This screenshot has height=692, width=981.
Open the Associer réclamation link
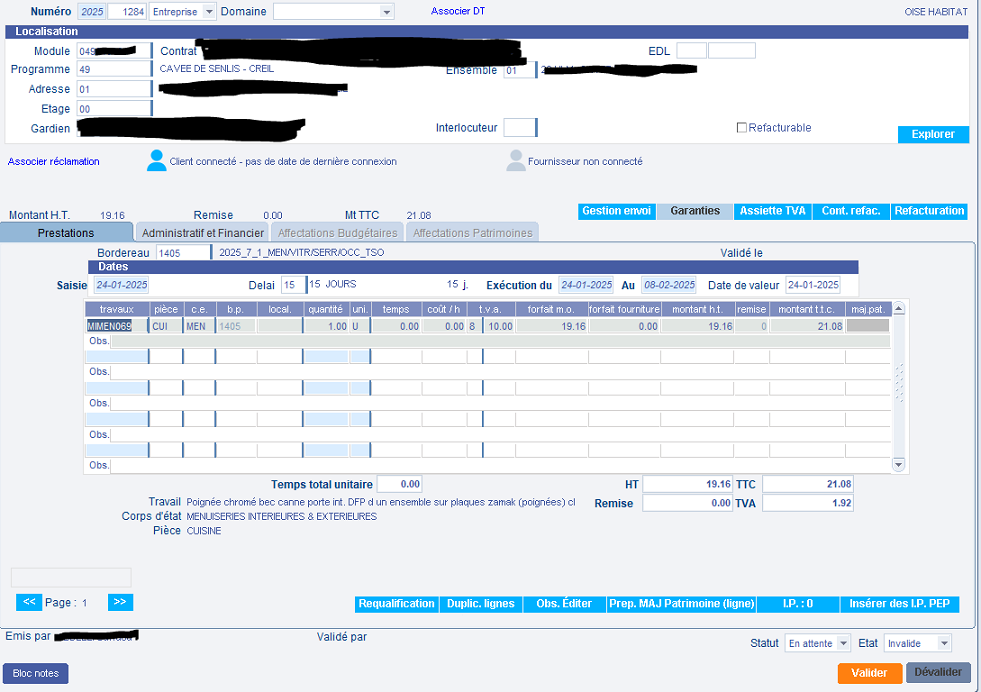click(54, 161)
